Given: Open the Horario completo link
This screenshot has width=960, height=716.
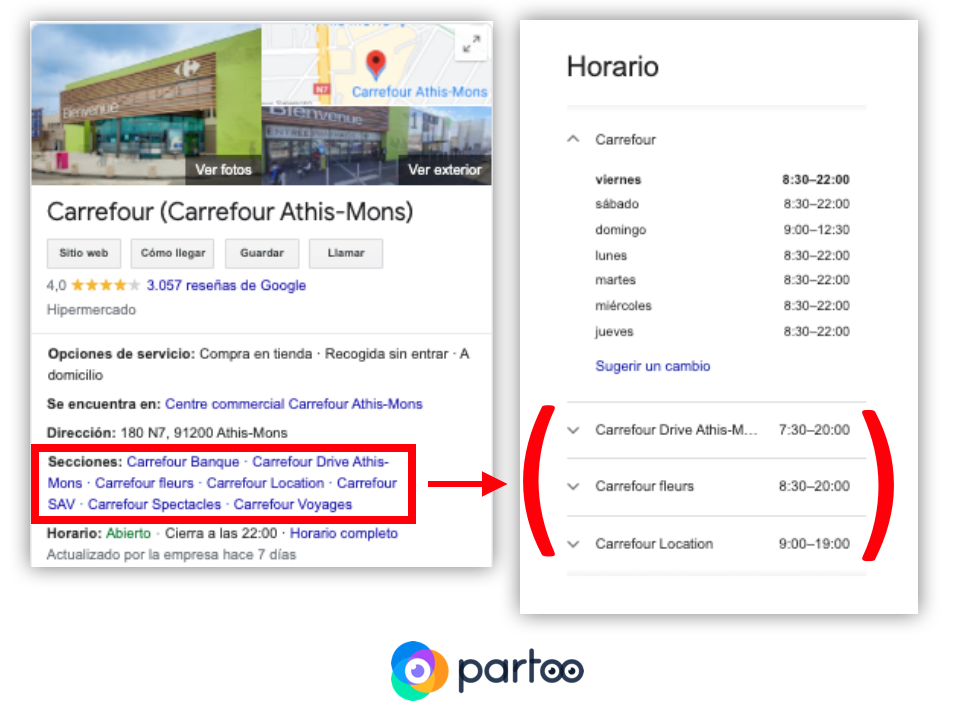Looking at the screenshot, I should (x=343, y=533).
